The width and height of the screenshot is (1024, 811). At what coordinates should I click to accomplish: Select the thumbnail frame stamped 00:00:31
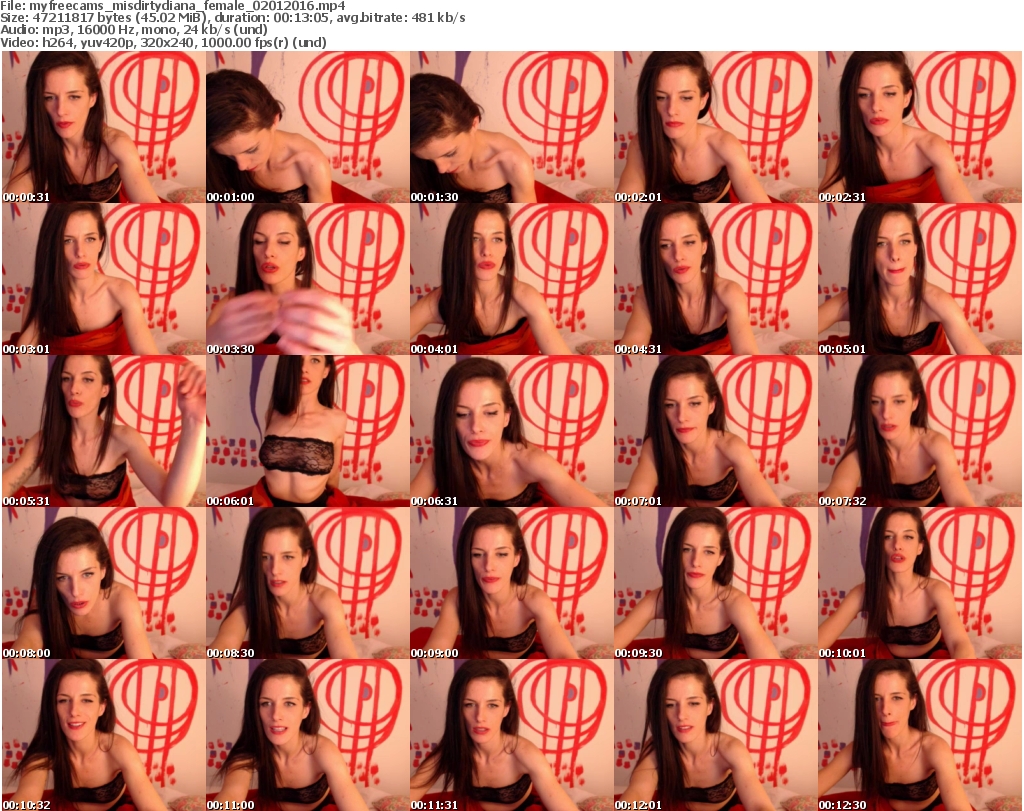pyautogui.click(x=104, y=127)
